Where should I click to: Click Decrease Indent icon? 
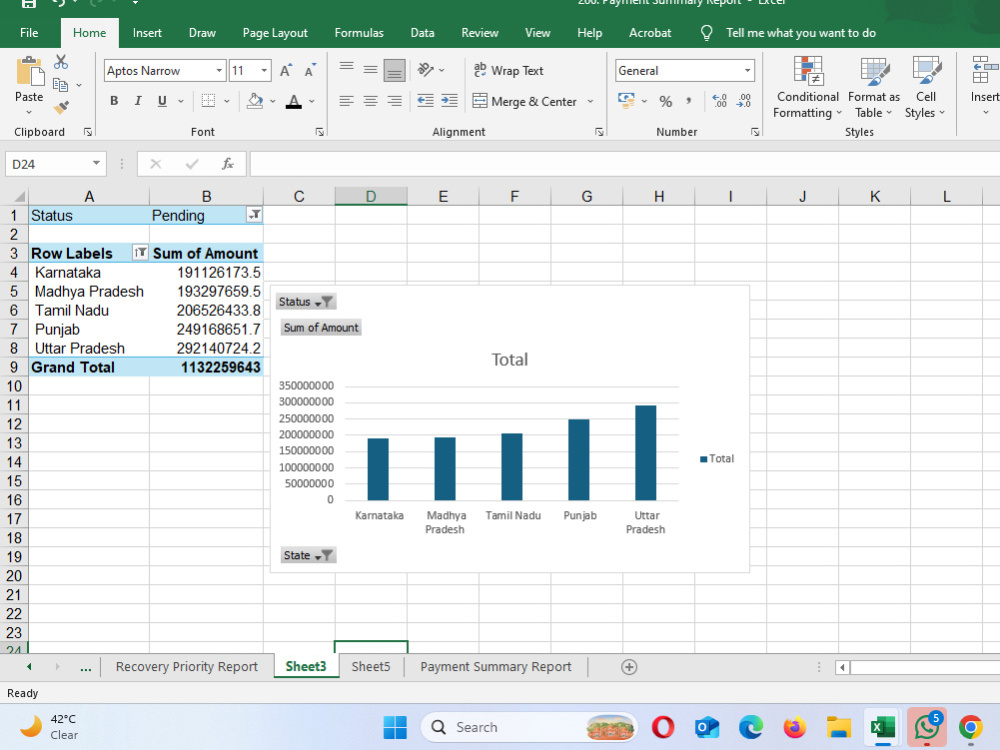425,101
